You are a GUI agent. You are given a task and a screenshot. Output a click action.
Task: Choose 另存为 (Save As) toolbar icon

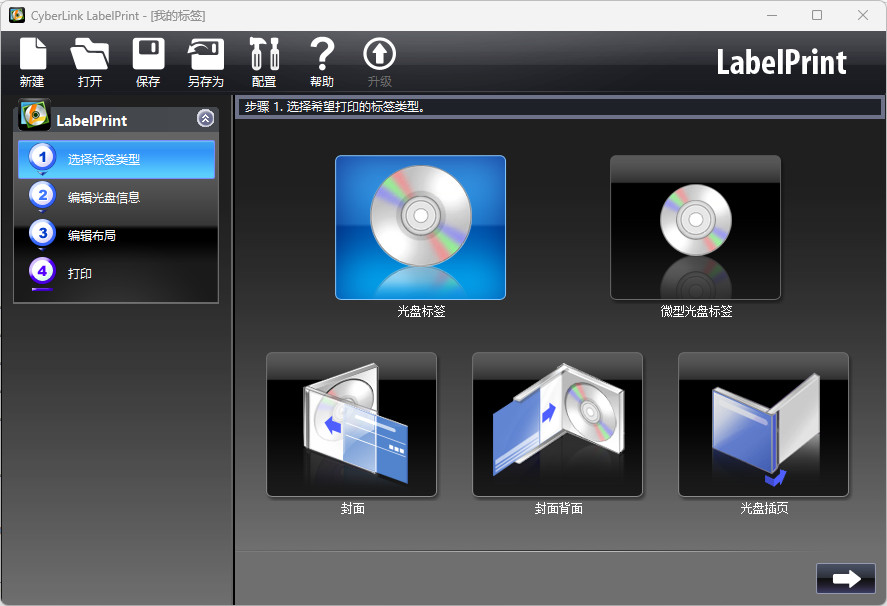(x=206, y=61)
